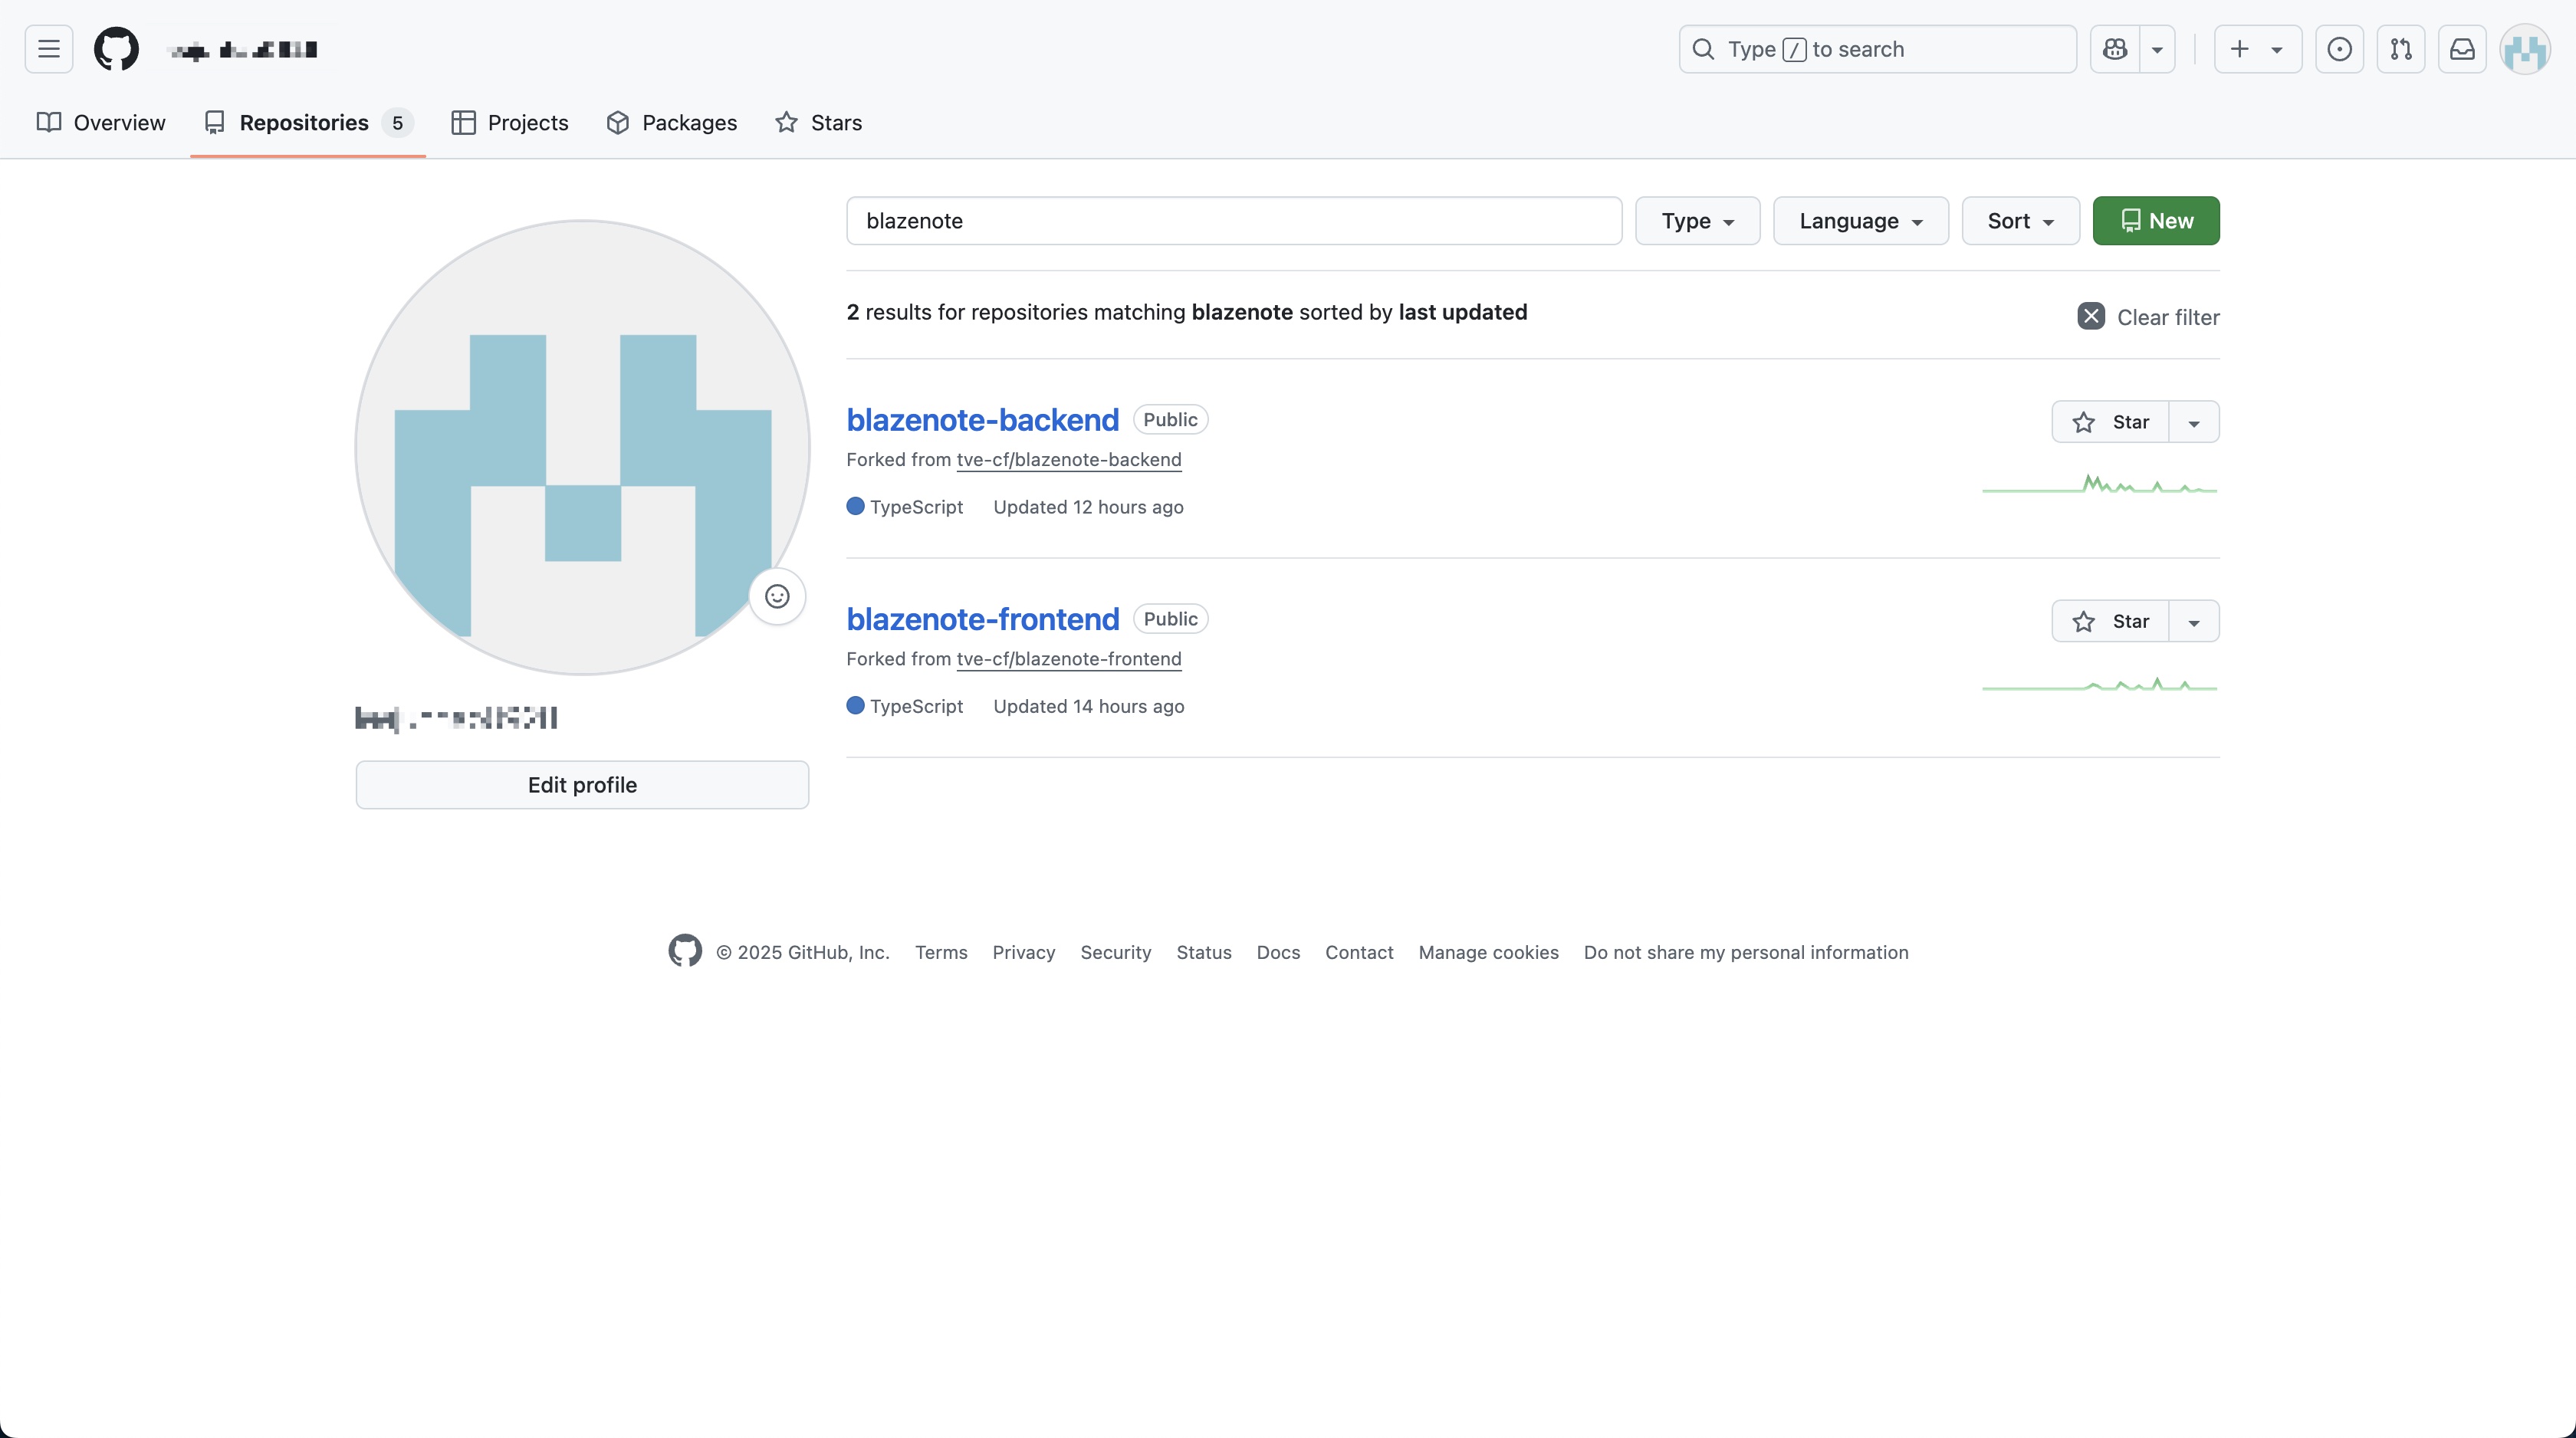Open the Language filter dropdown
Viewport: 2576px width, 1438px height.
click(1860, 221)
